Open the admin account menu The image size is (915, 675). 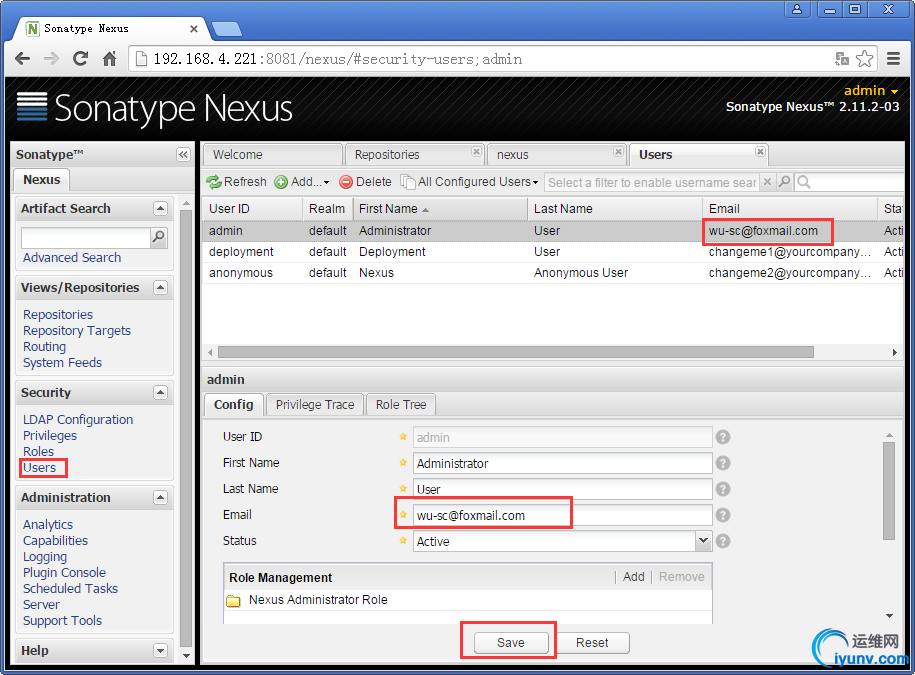coord(871,90)
